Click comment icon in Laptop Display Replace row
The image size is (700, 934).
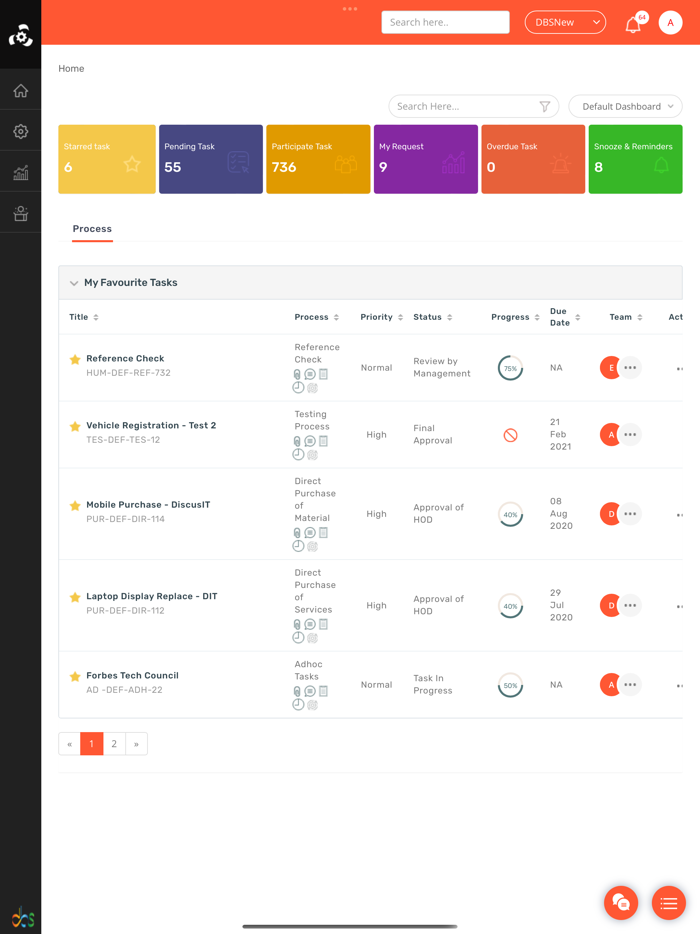[x=310, y=624]
